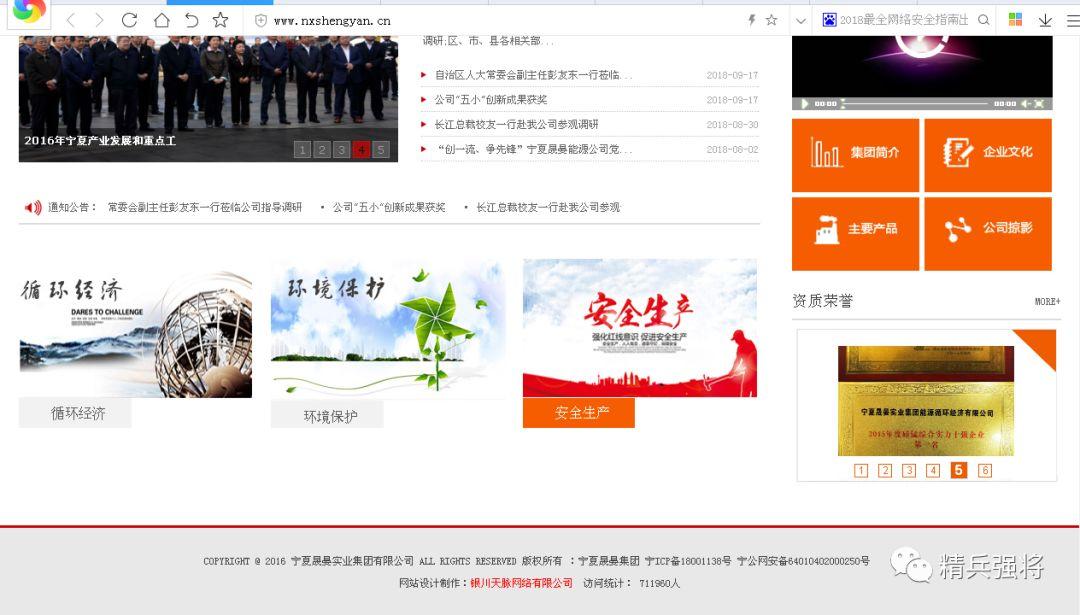Expand the address bar dropdown chevron
The width and height of the screenshot is (1080, 615).
800,21
